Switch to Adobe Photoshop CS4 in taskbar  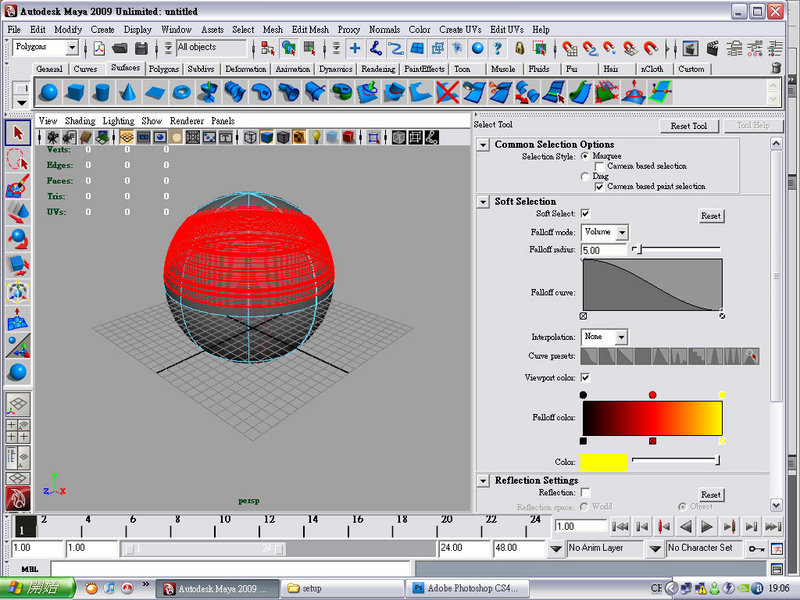(468, 588)
